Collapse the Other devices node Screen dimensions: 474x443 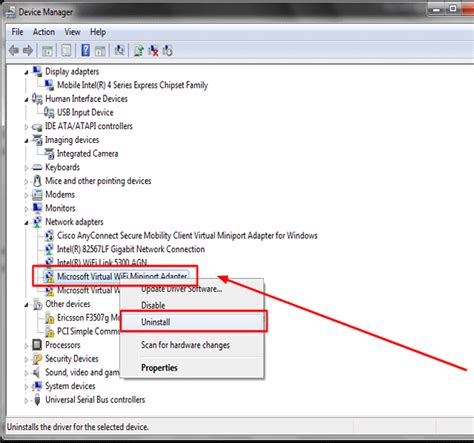pyautogui.click(x=26, y=304)
